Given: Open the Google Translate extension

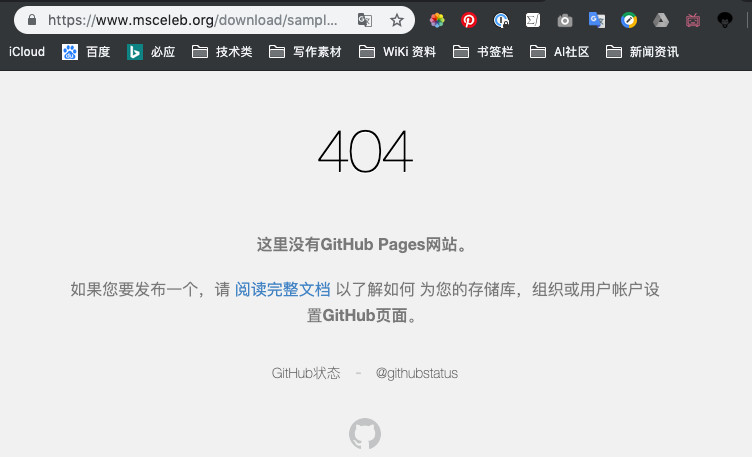Looking at the screenshot, I should coord(597,20).
